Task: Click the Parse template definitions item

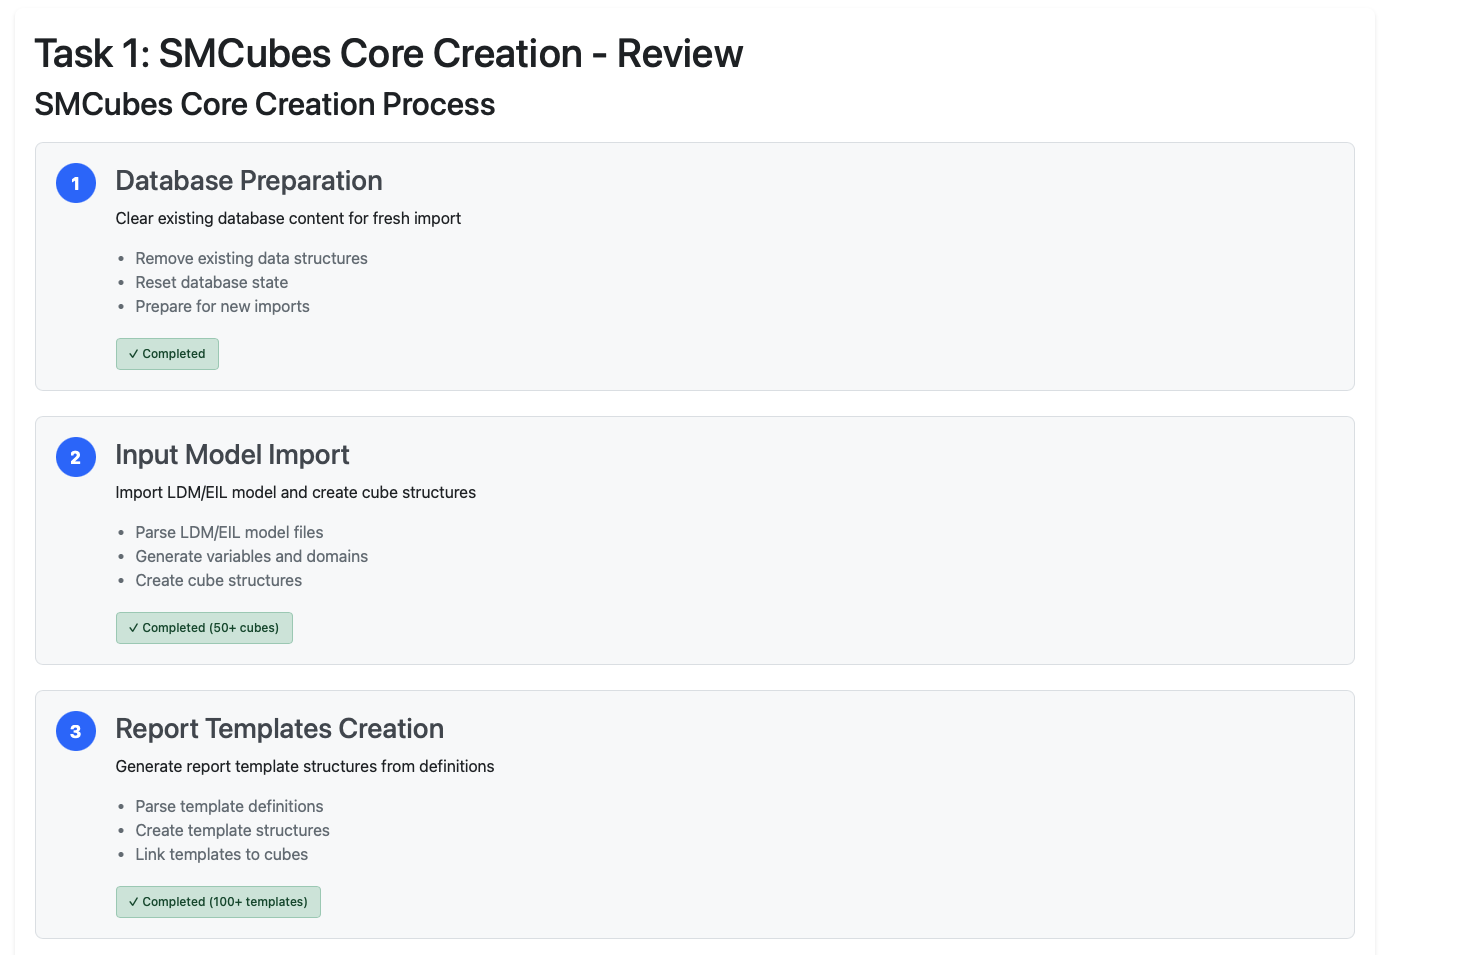Action: pyautogui.click(x=229, y=806)
